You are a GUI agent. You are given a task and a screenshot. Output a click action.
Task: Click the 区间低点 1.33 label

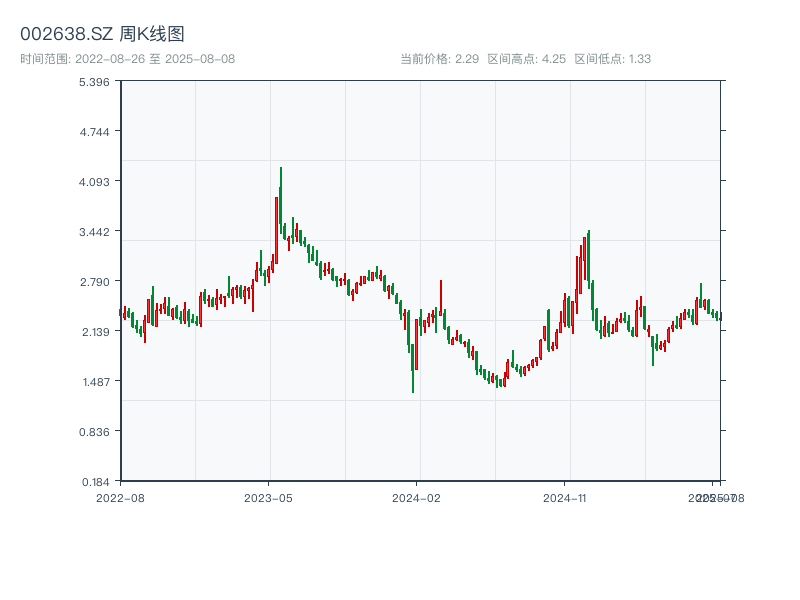coord(612,59)
